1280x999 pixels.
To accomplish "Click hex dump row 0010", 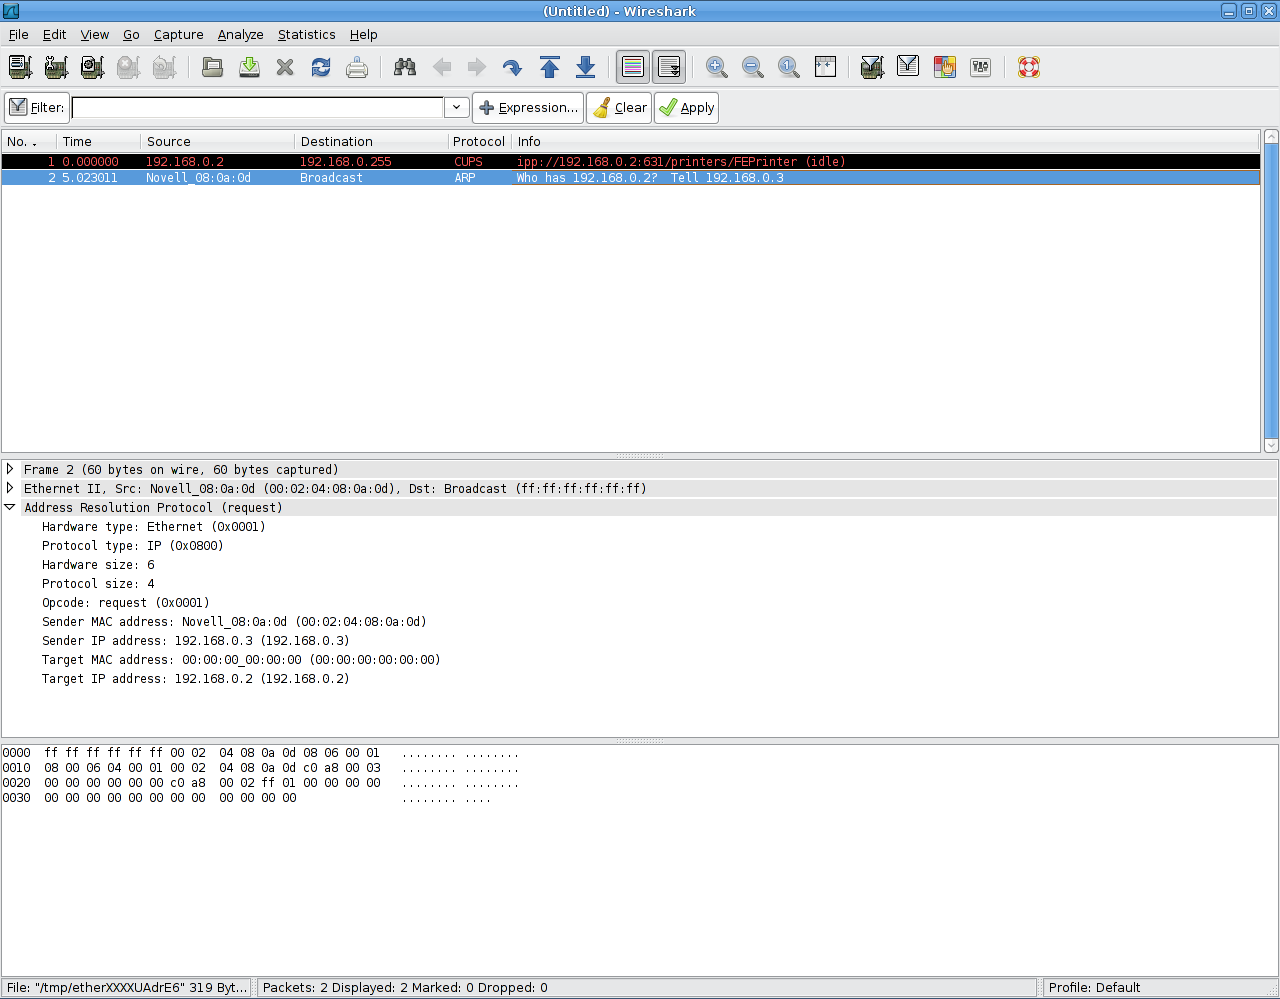I will point(261,768).
